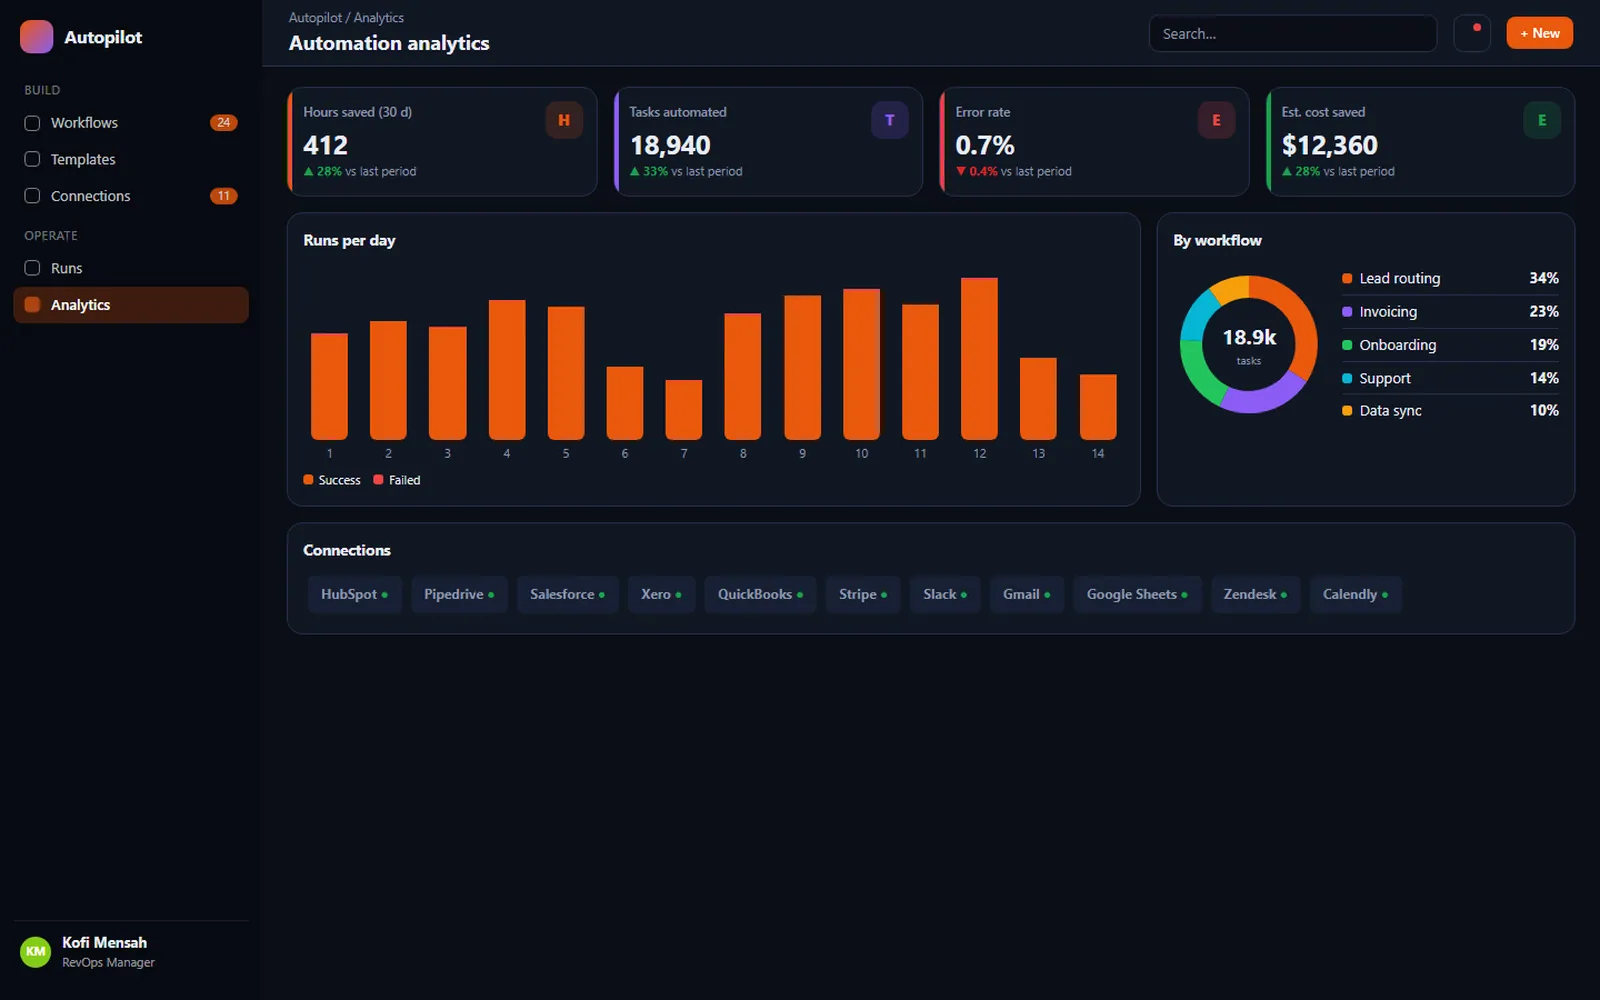The height and width of the screenshot is (1000, 1600).
Task: Click the T icon on Tasks automated card
Action: 890,120
